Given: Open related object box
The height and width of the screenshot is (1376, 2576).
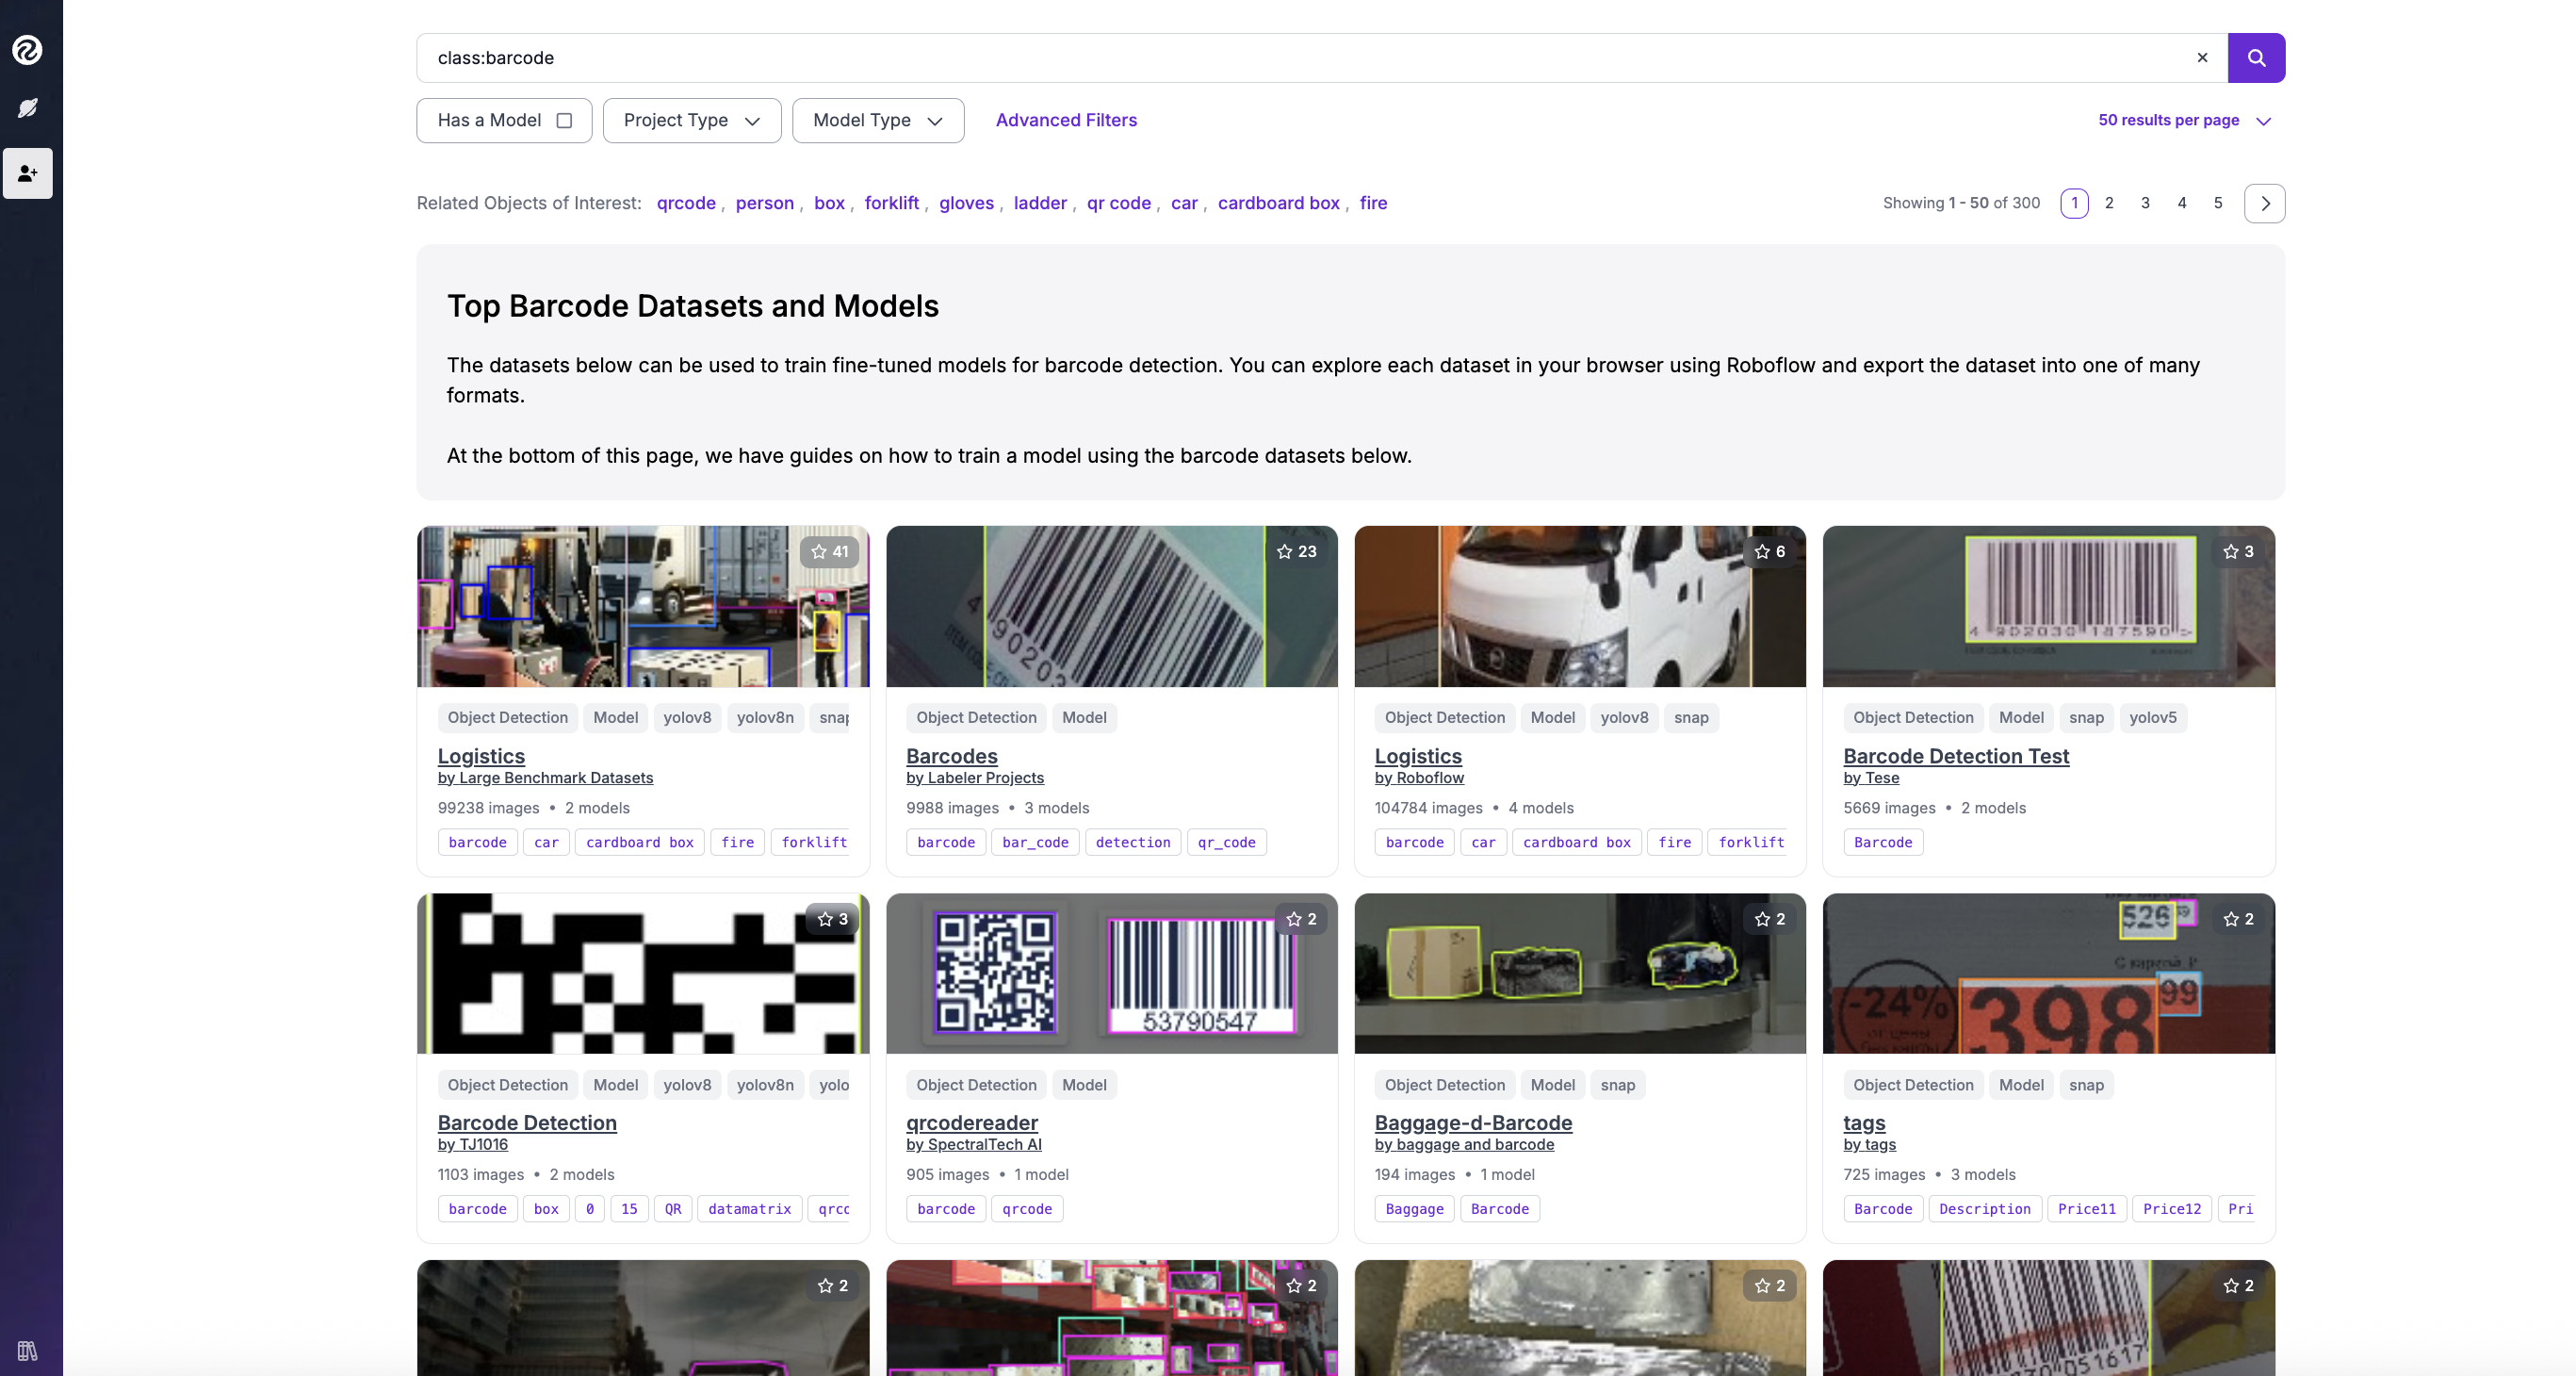Looking at the screenshot, I should pos(829,203).
